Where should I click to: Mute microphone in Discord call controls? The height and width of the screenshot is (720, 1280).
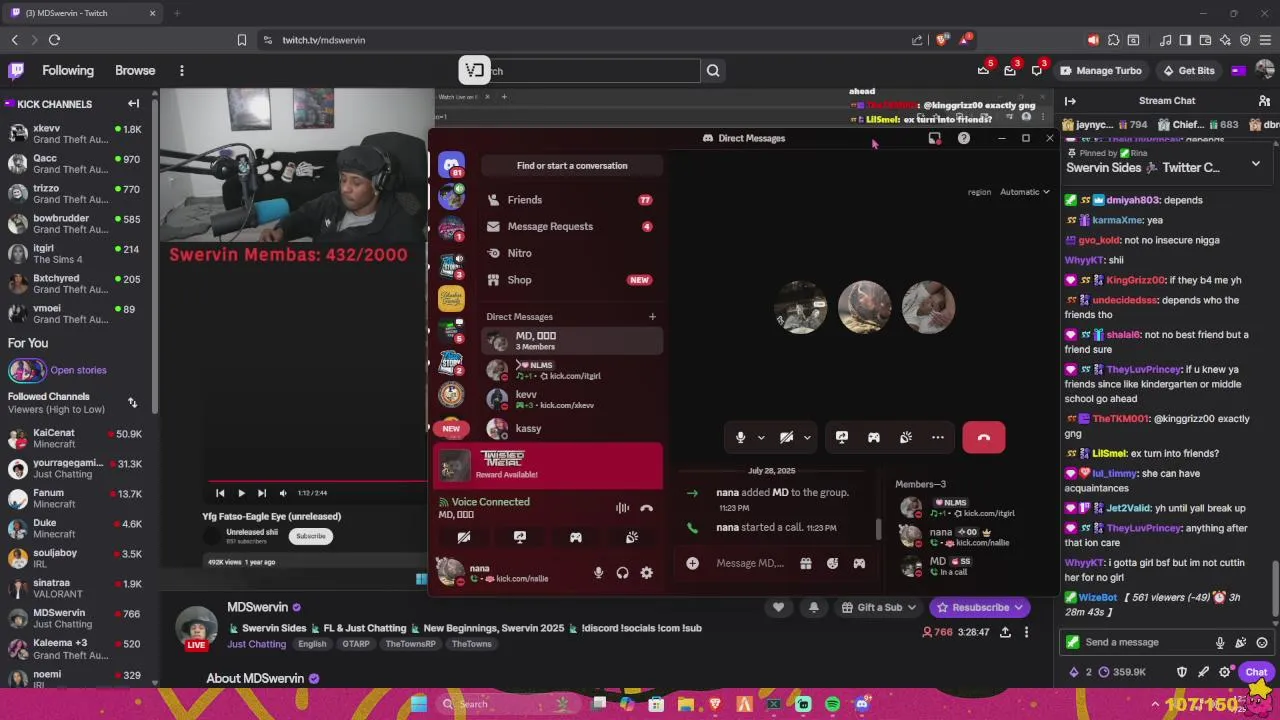740,437
